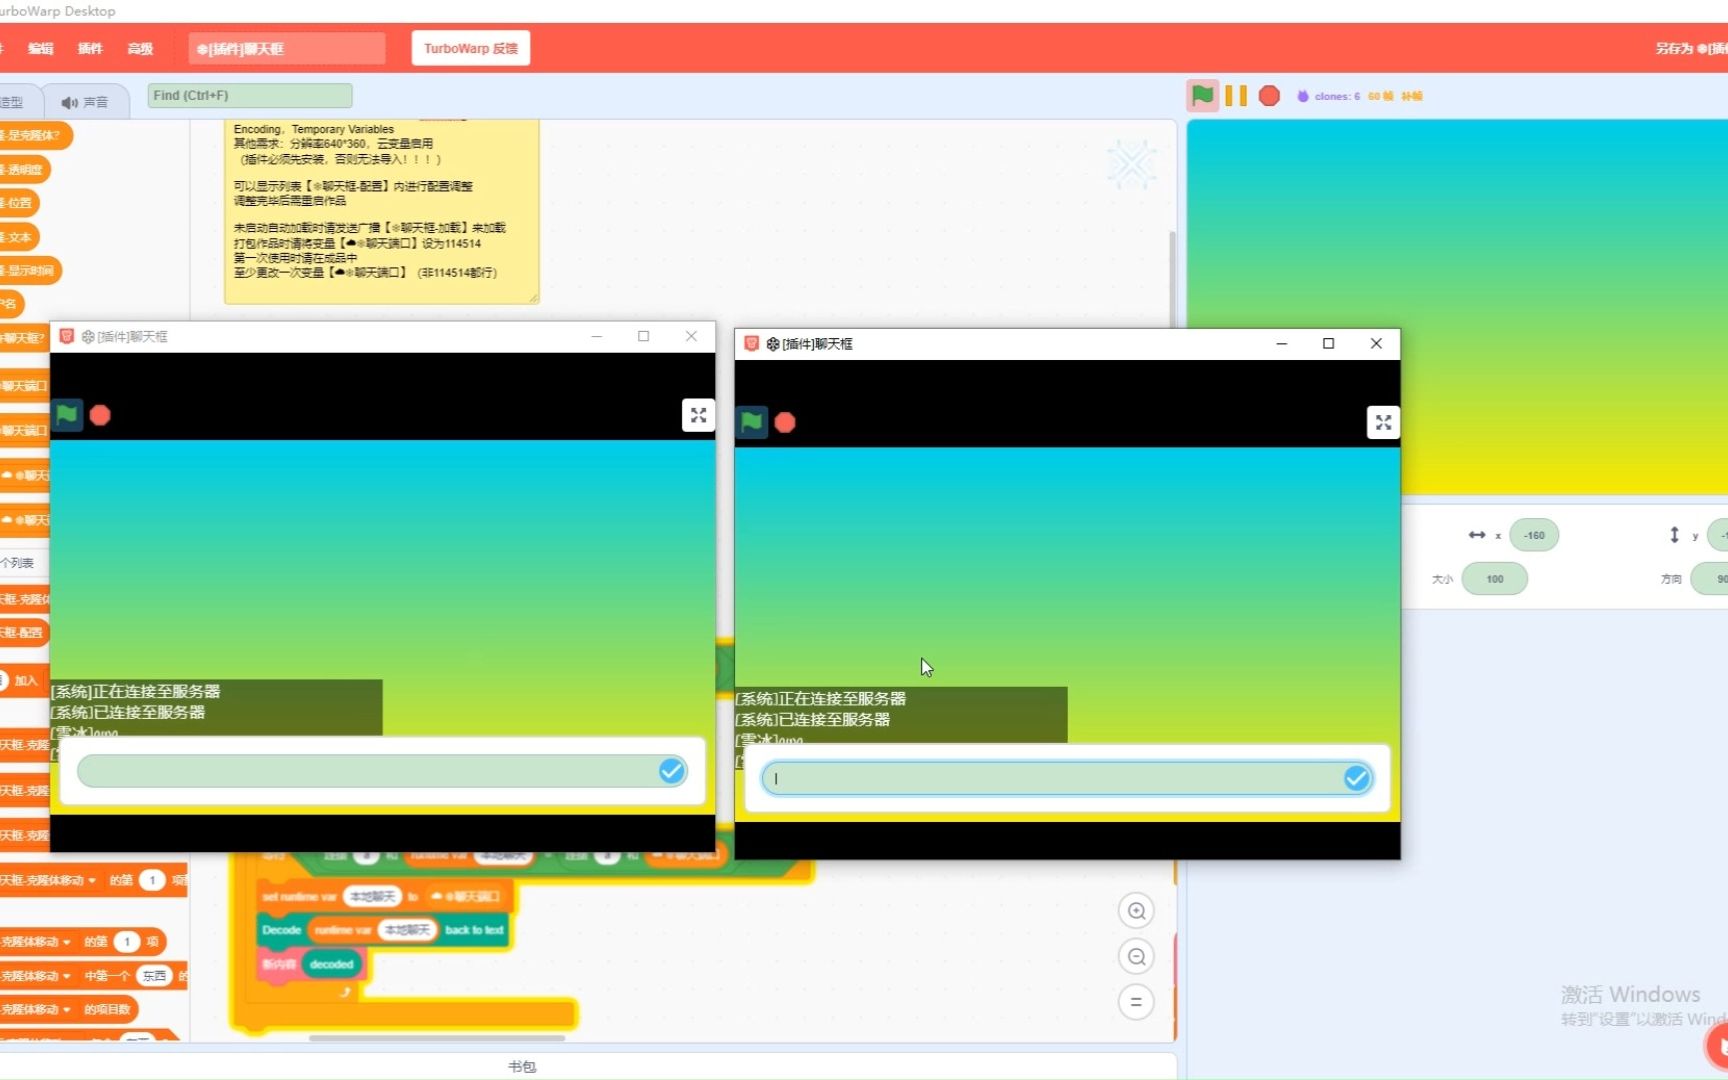Image resolution: width=1728 pixels, height=1080 pixels.
Task: Reset the block workspace zoom
Action: pos(1136,1002)
